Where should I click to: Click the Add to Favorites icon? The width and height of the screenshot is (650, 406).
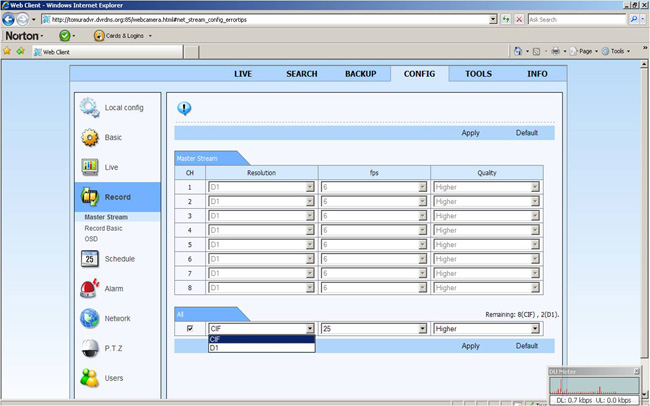pyautogui.click(x=20, y=51)
